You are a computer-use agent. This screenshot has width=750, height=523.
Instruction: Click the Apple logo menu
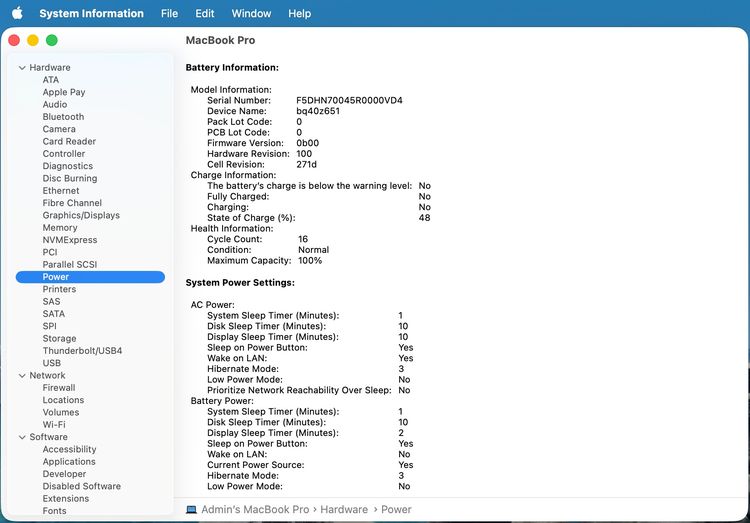click(17, 14)
